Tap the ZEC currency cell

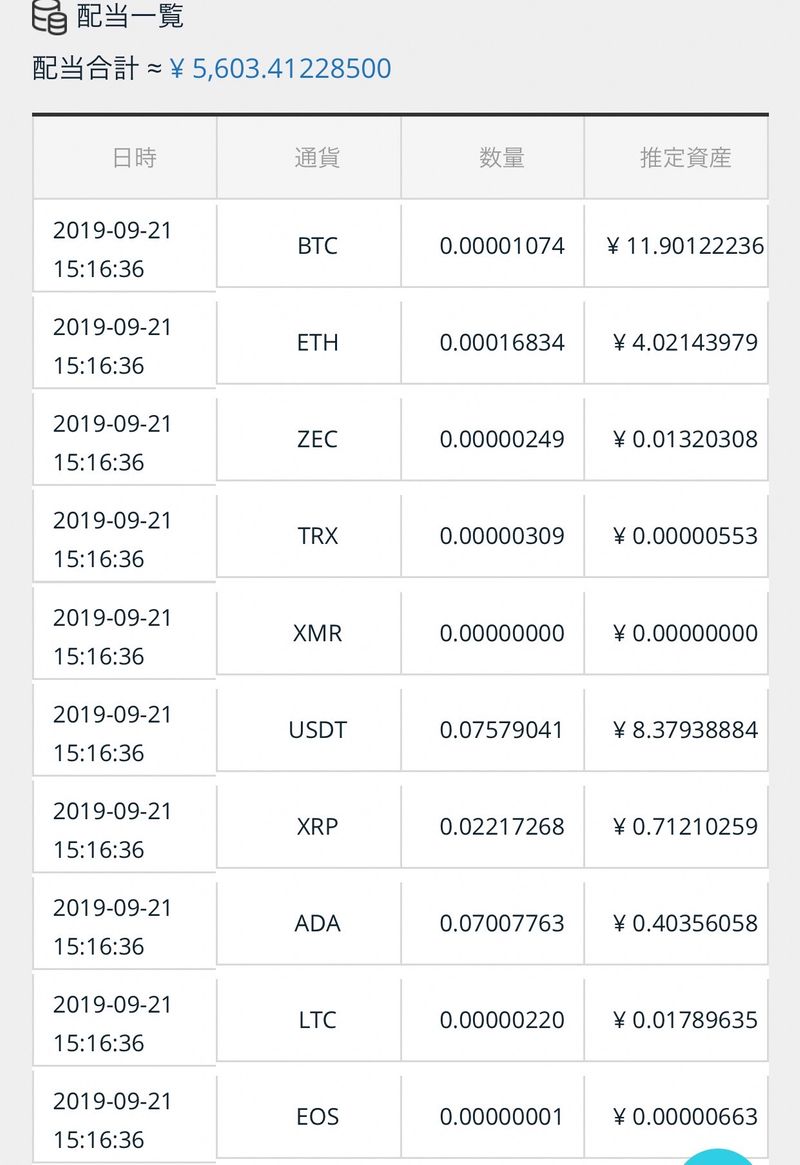317,440
